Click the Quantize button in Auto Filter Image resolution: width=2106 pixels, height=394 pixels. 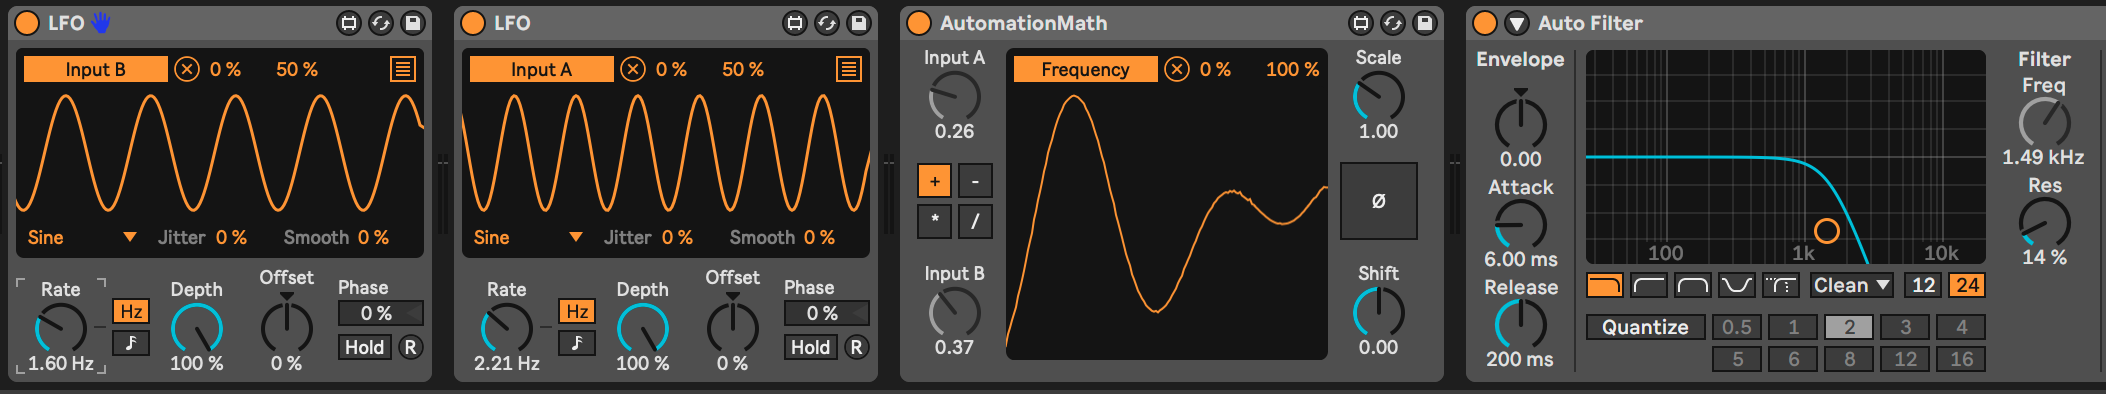[x=1645, y=327]
